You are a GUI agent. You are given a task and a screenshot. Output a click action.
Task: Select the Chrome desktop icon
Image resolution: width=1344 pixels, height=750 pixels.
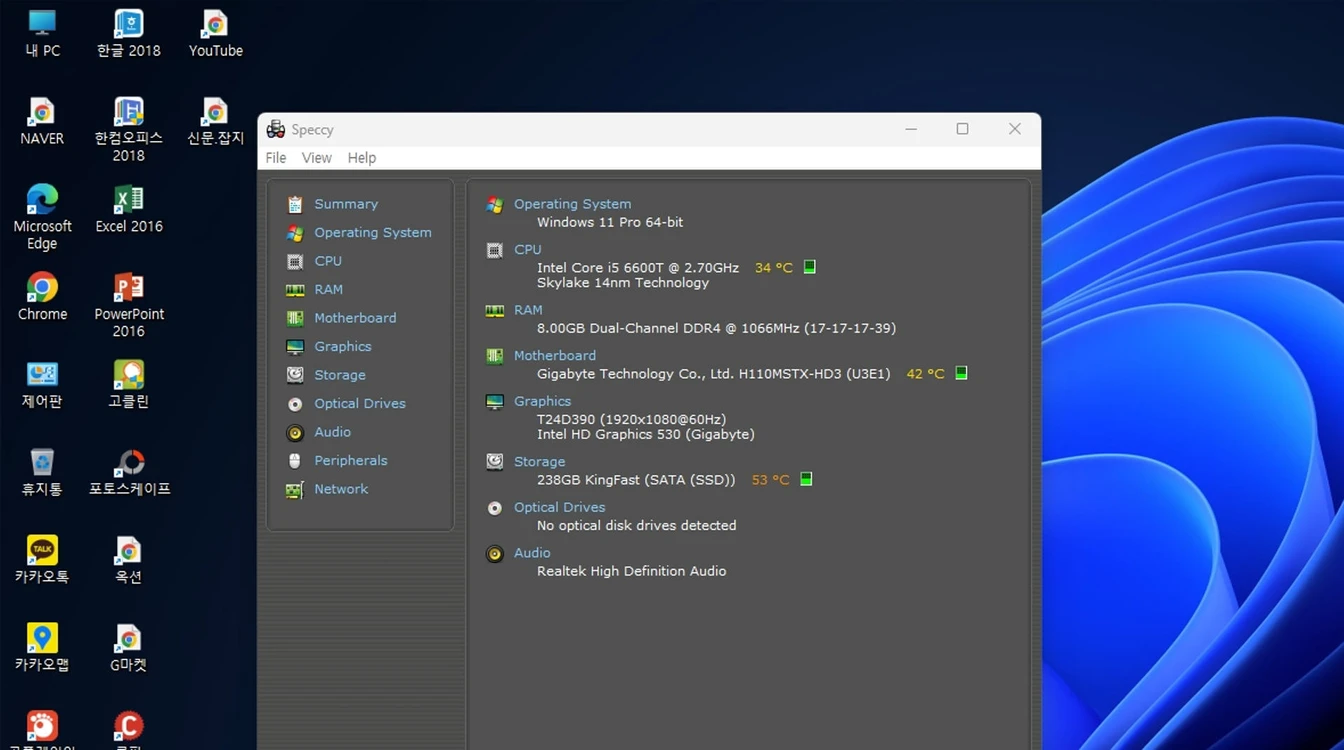[x=42, y=296]
